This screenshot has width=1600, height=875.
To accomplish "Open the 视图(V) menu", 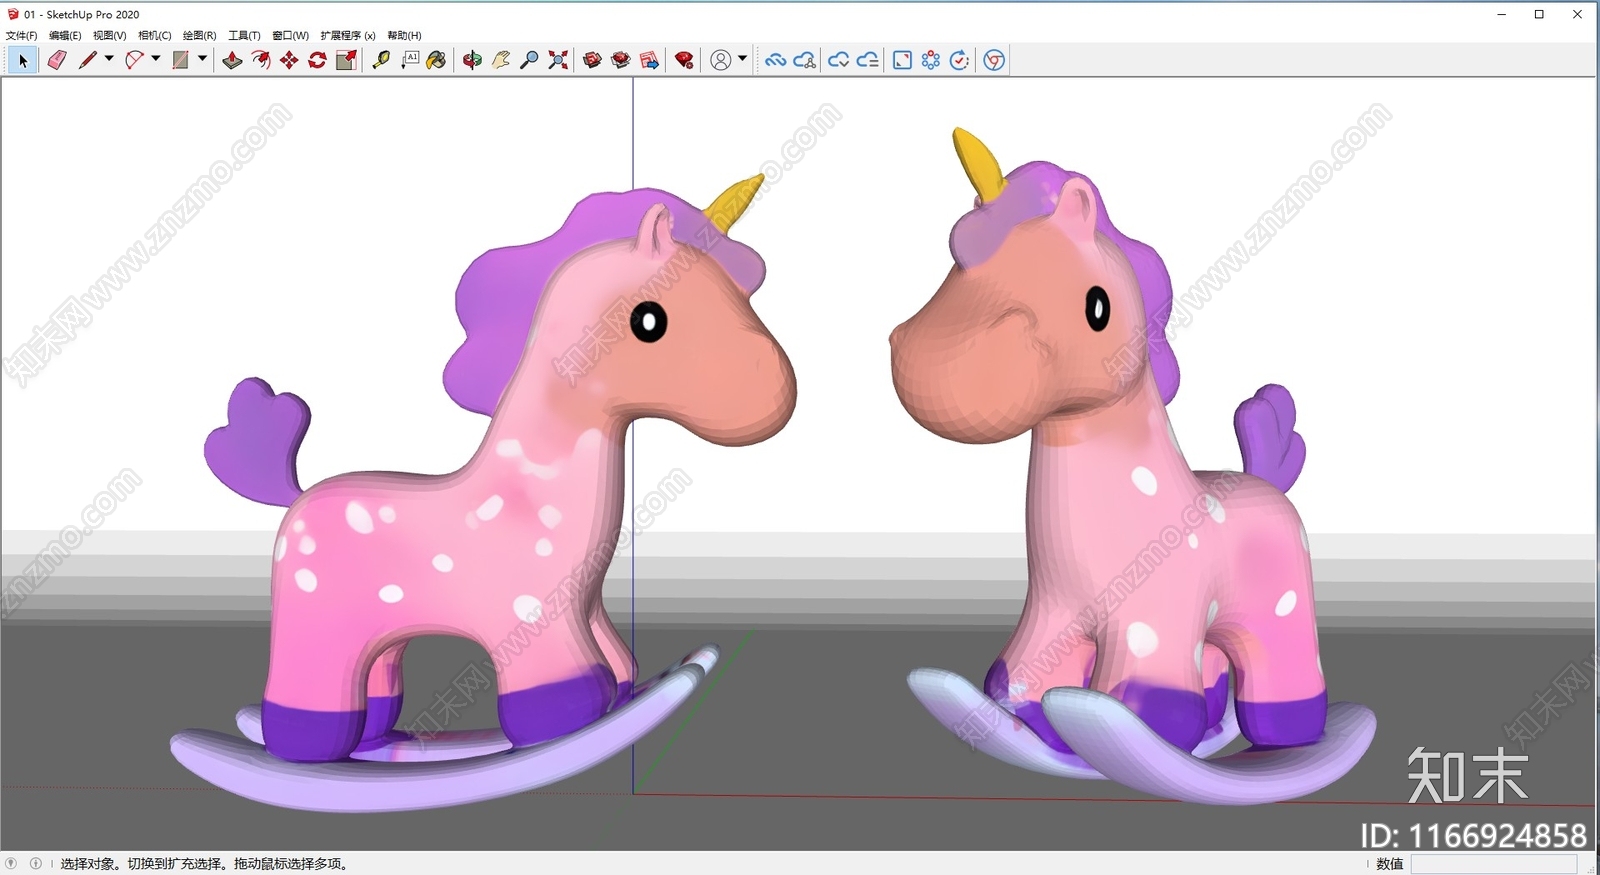I will pyautogui.click(x=109, y=35).
